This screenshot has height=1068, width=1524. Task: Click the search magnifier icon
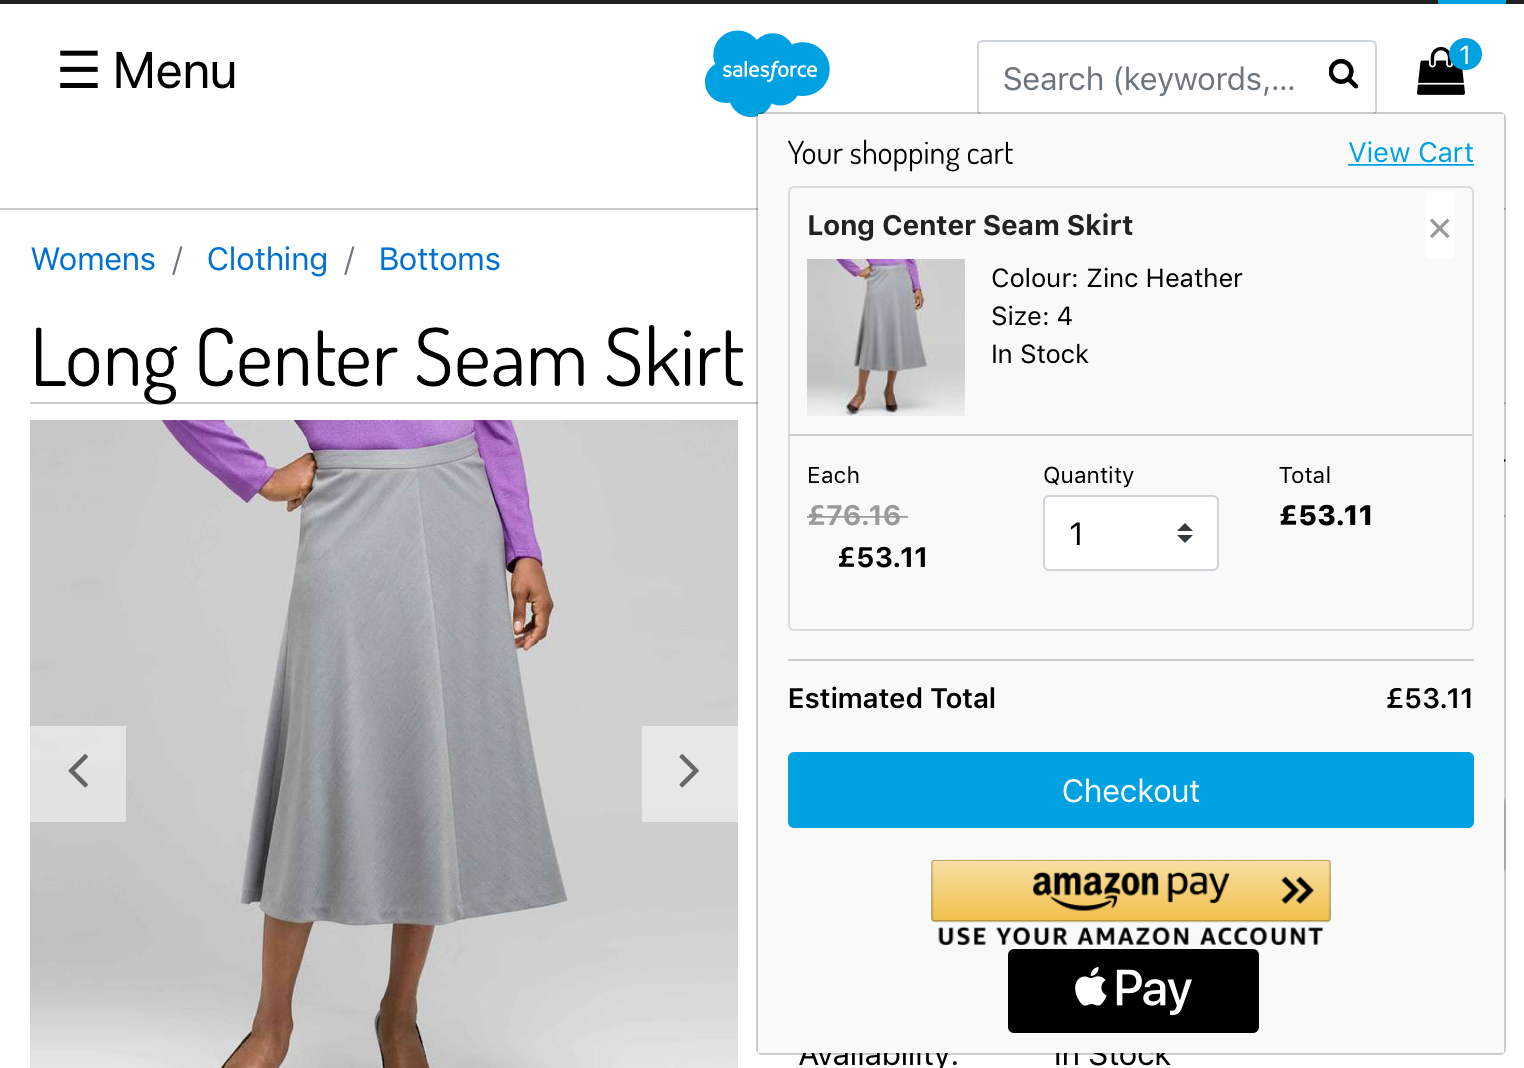coord(1343,74)
